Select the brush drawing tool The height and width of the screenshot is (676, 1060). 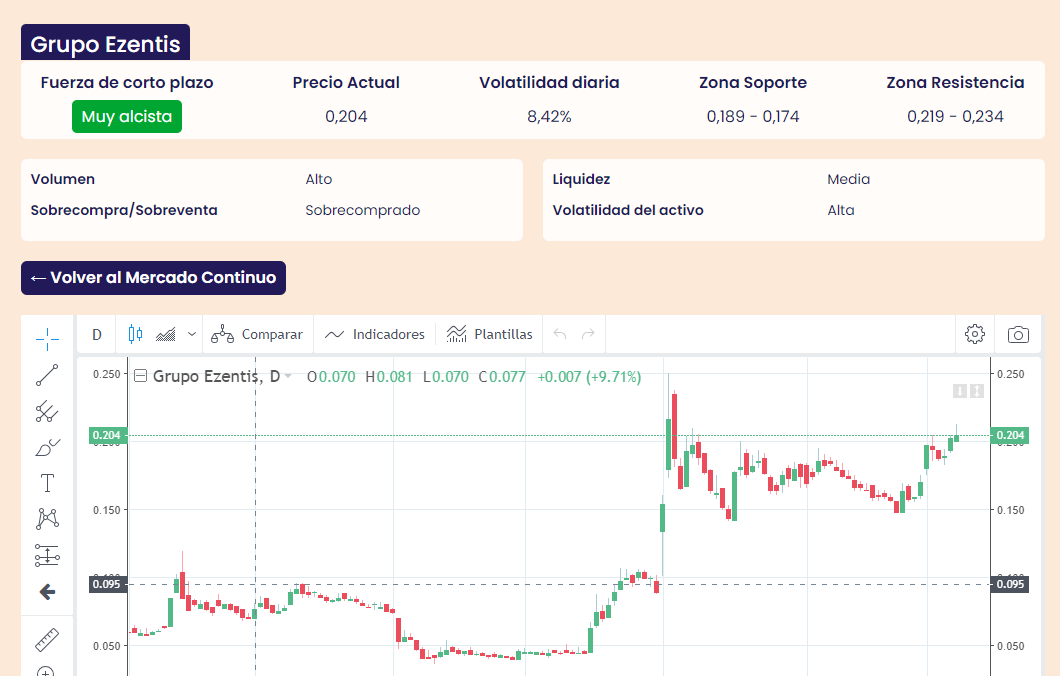point(47,447)
